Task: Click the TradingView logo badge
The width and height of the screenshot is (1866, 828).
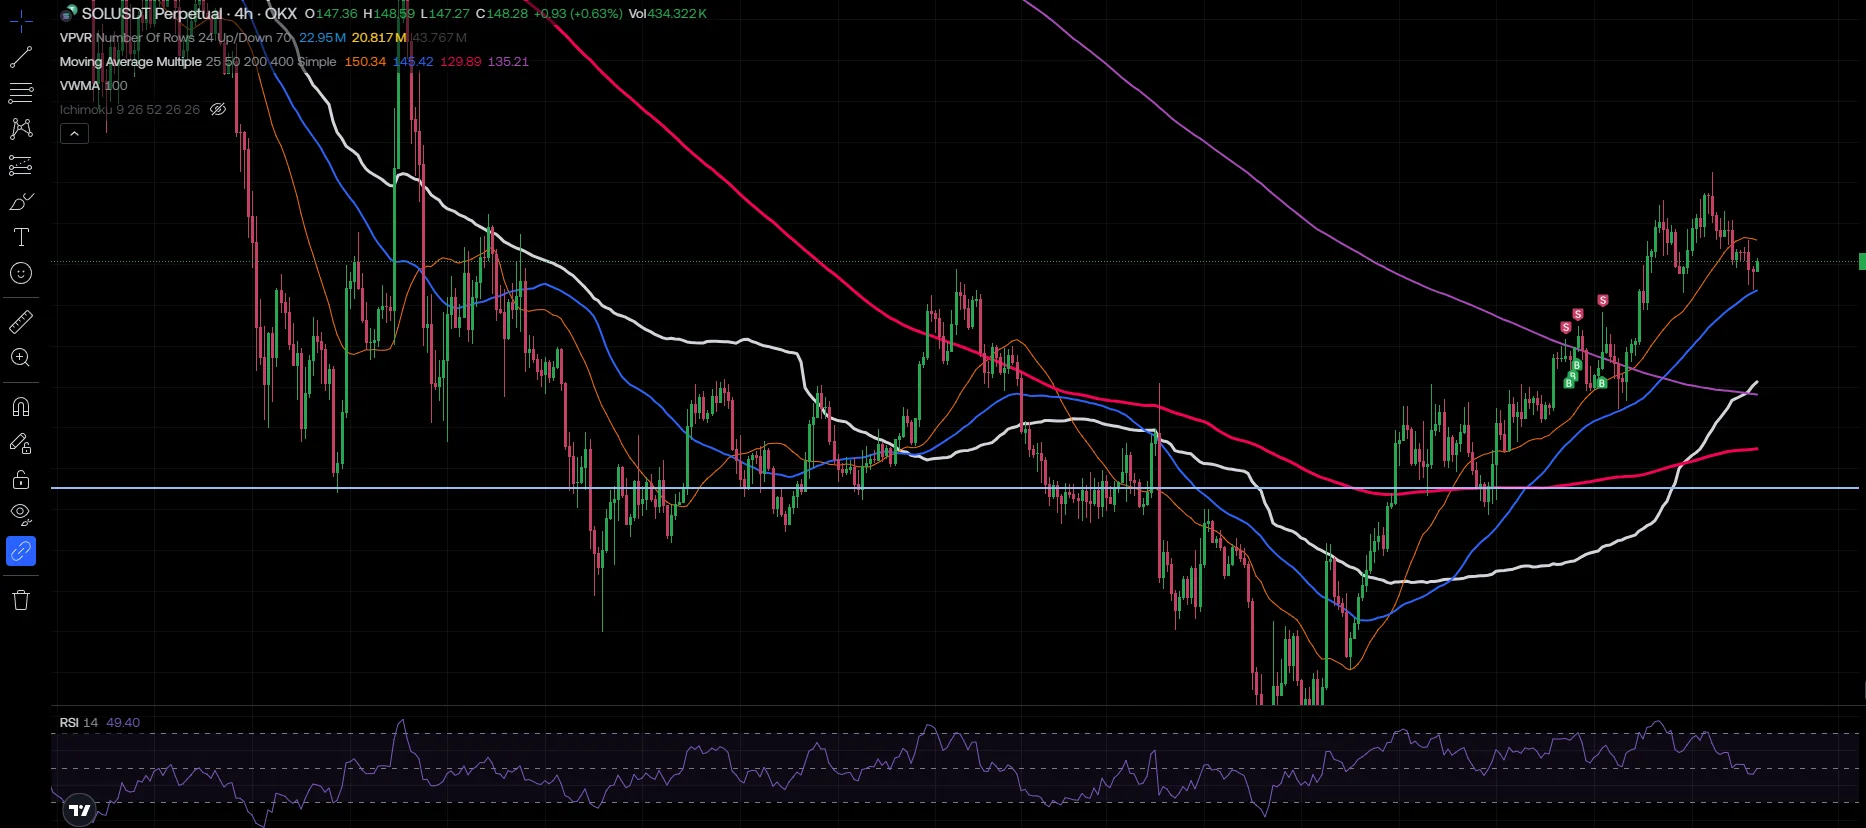Action: 79,810
